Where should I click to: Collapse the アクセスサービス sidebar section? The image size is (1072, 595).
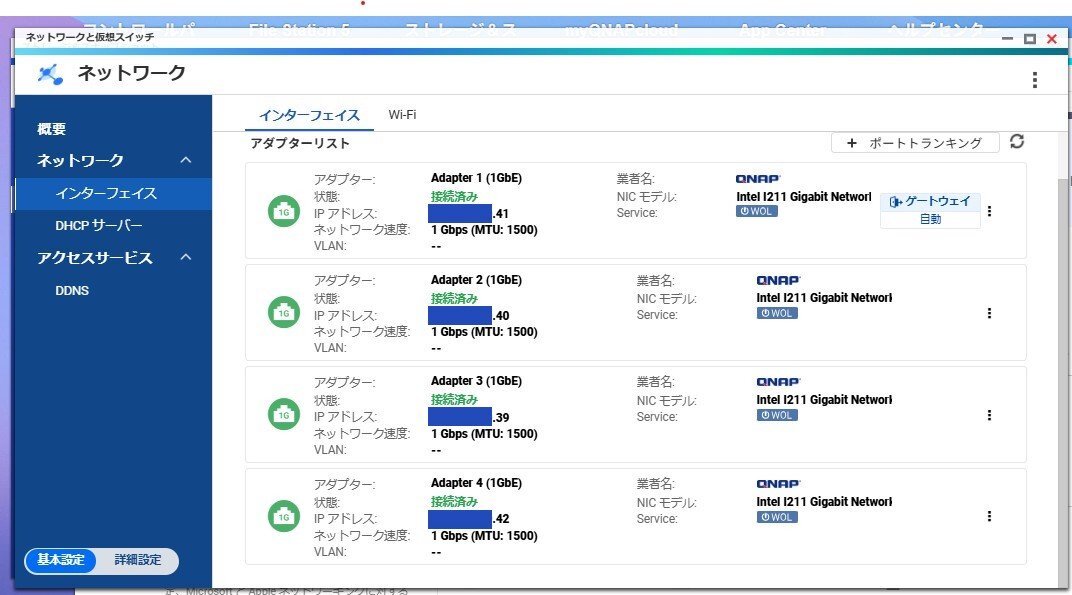pyautogui.click(x=185, y=258)
